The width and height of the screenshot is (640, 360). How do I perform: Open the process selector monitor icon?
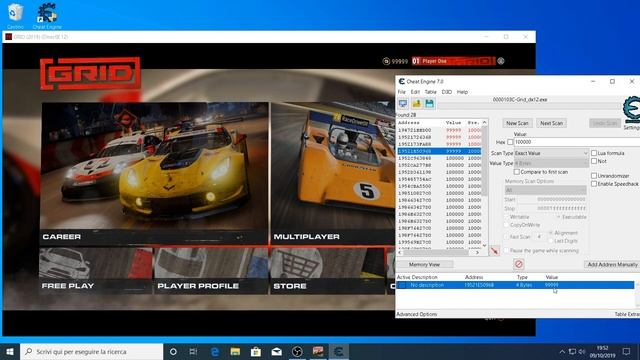[403, 104]
